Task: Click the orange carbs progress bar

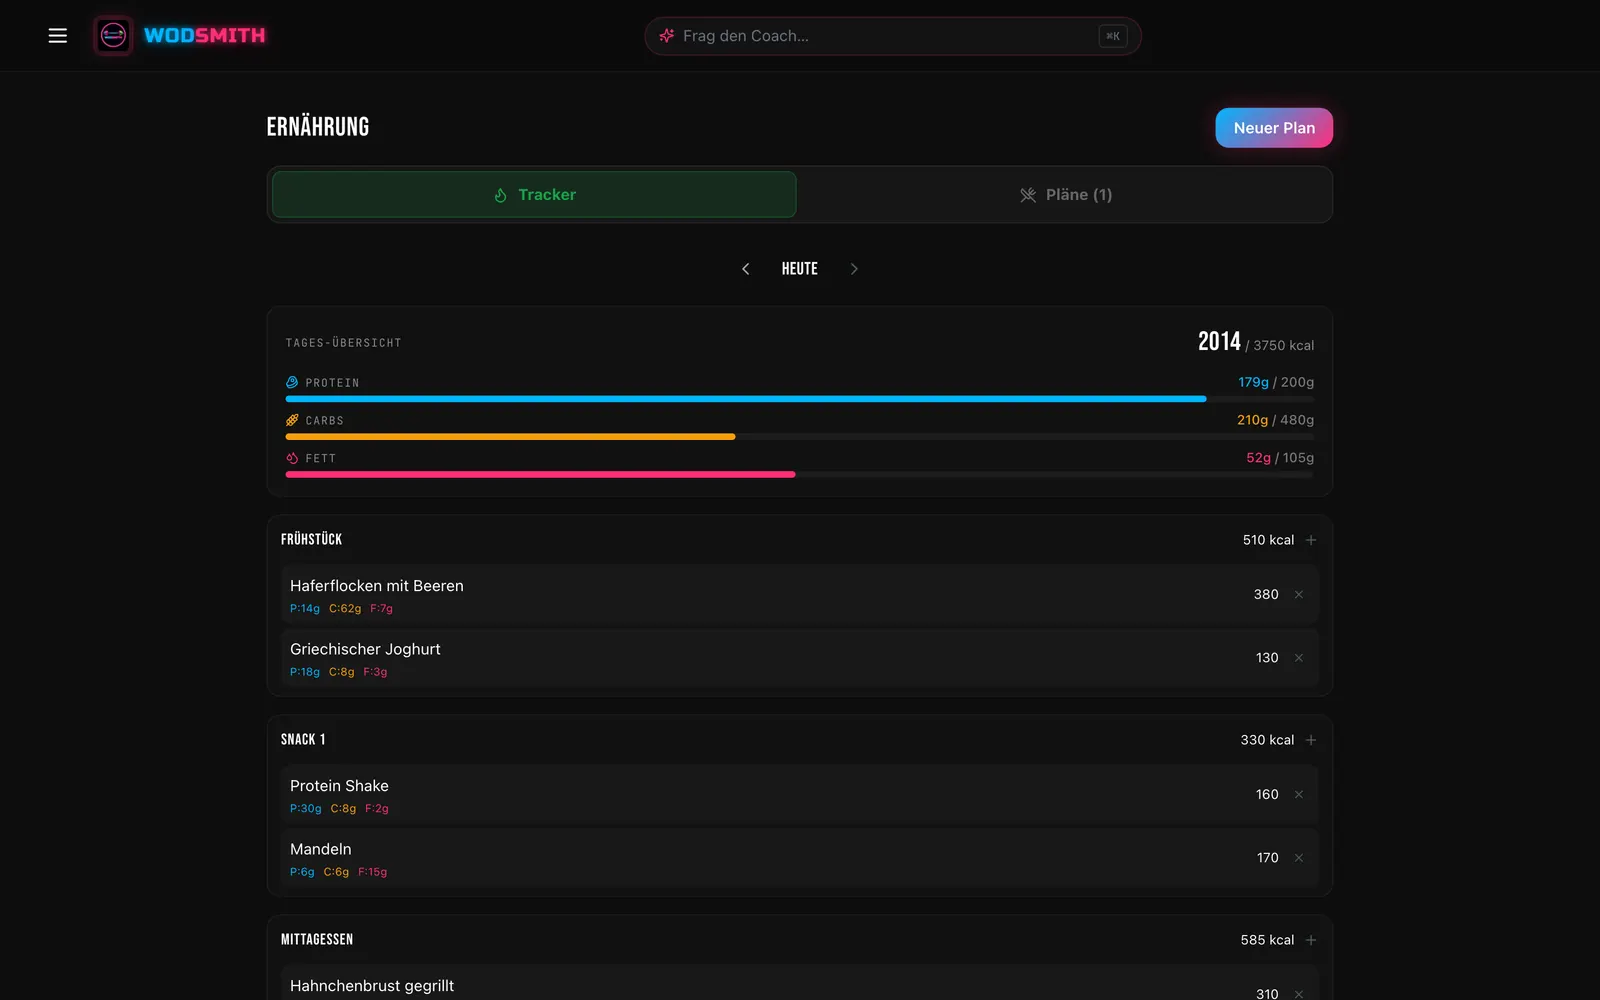Action: [510, 437]
